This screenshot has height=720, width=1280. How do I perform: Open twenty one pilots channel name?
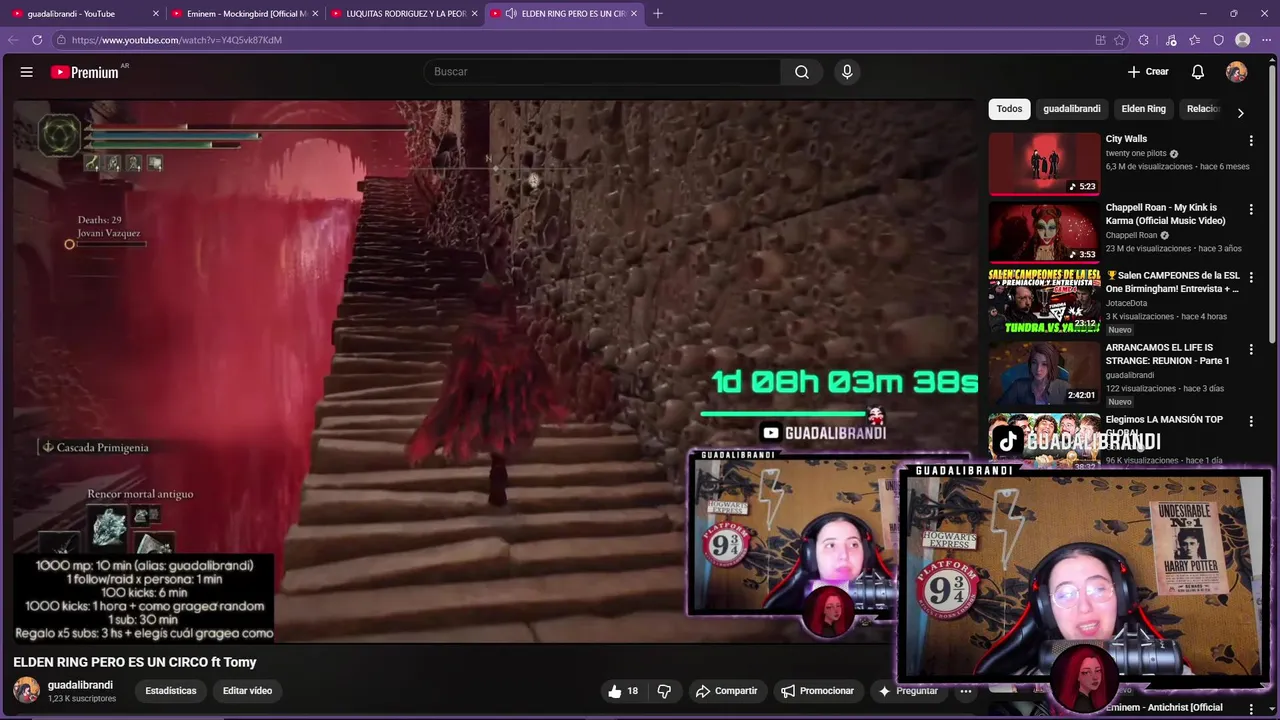tap(1136, 154)
